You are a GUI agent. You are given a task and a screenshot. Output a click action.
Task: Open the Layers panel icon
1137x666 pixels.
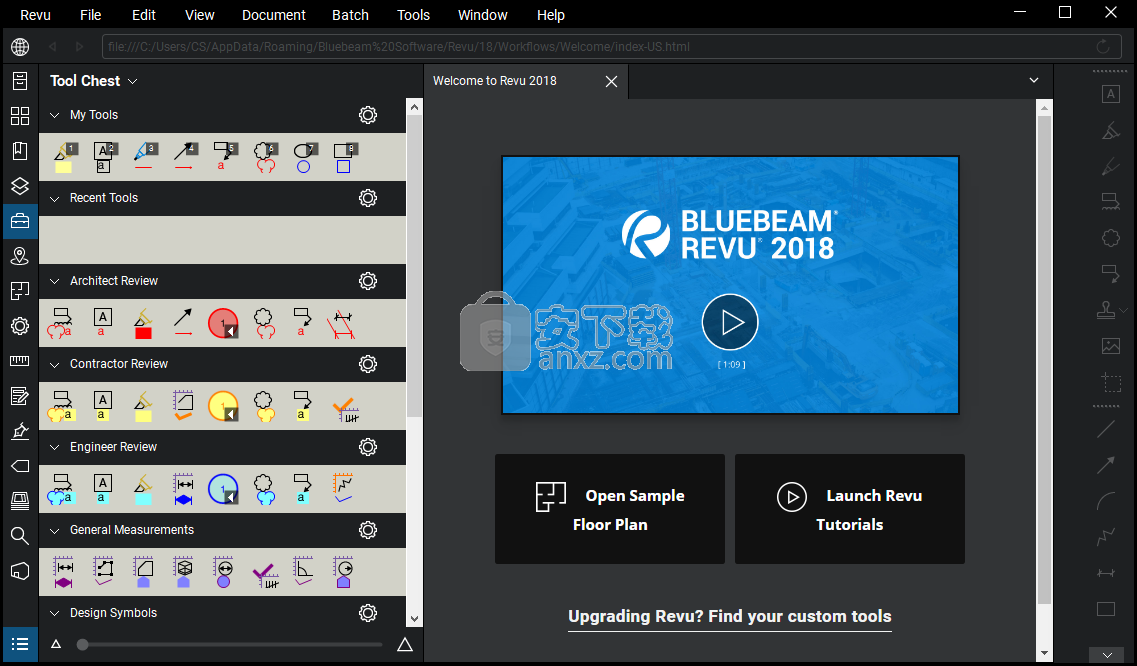20,186
